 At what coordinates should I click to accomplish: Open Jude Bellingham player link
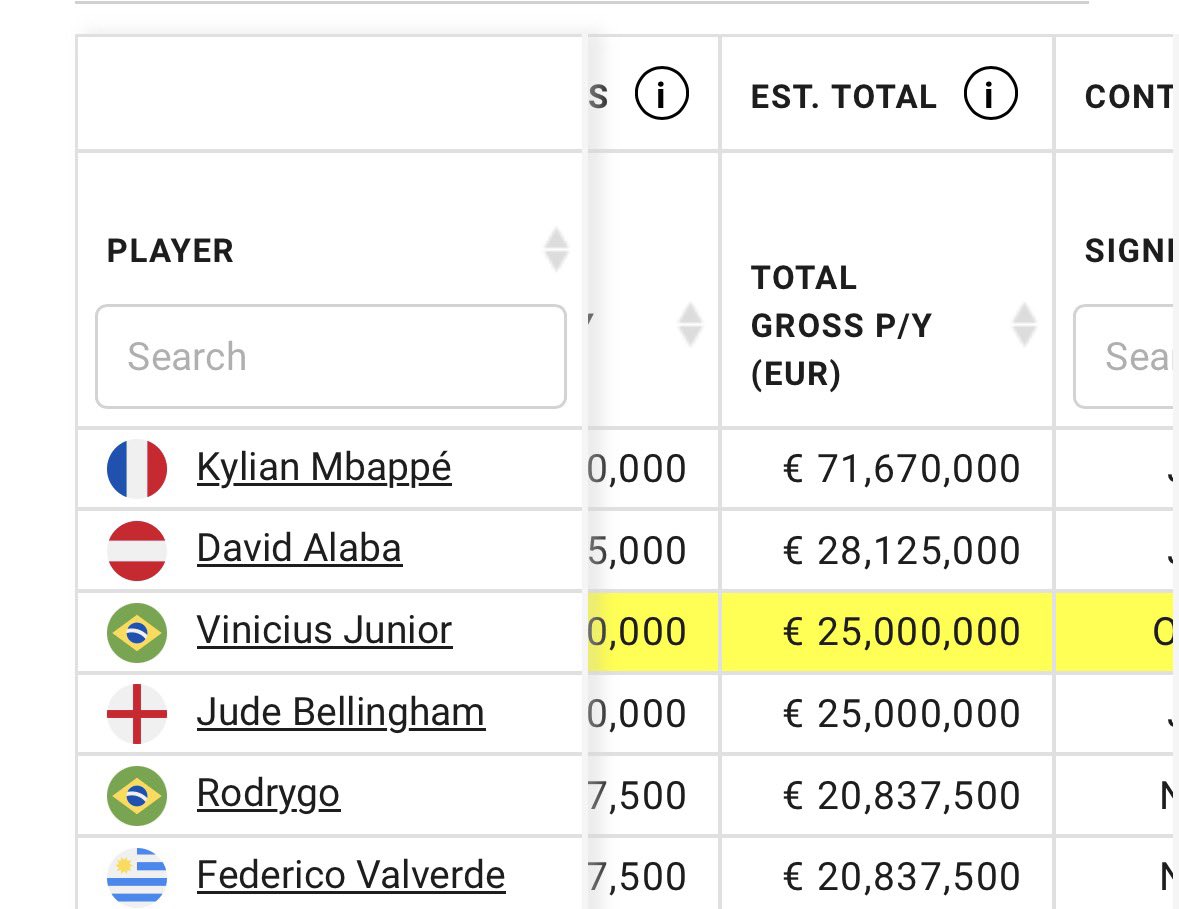click(341, 713)
